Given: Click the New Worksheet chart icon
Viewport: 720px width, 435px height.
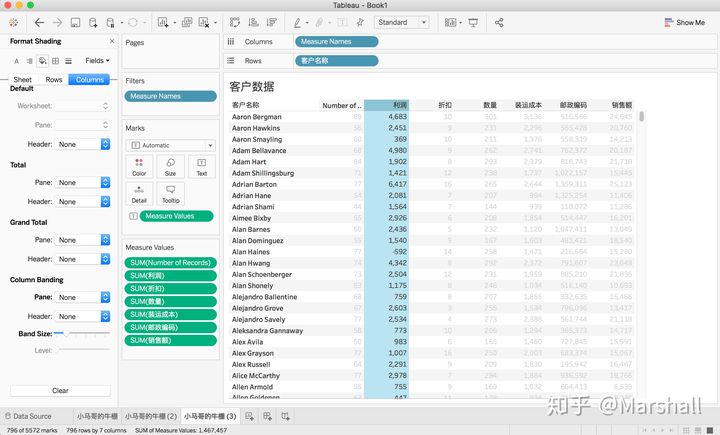Looking at the screenshot, I should 163,23.
